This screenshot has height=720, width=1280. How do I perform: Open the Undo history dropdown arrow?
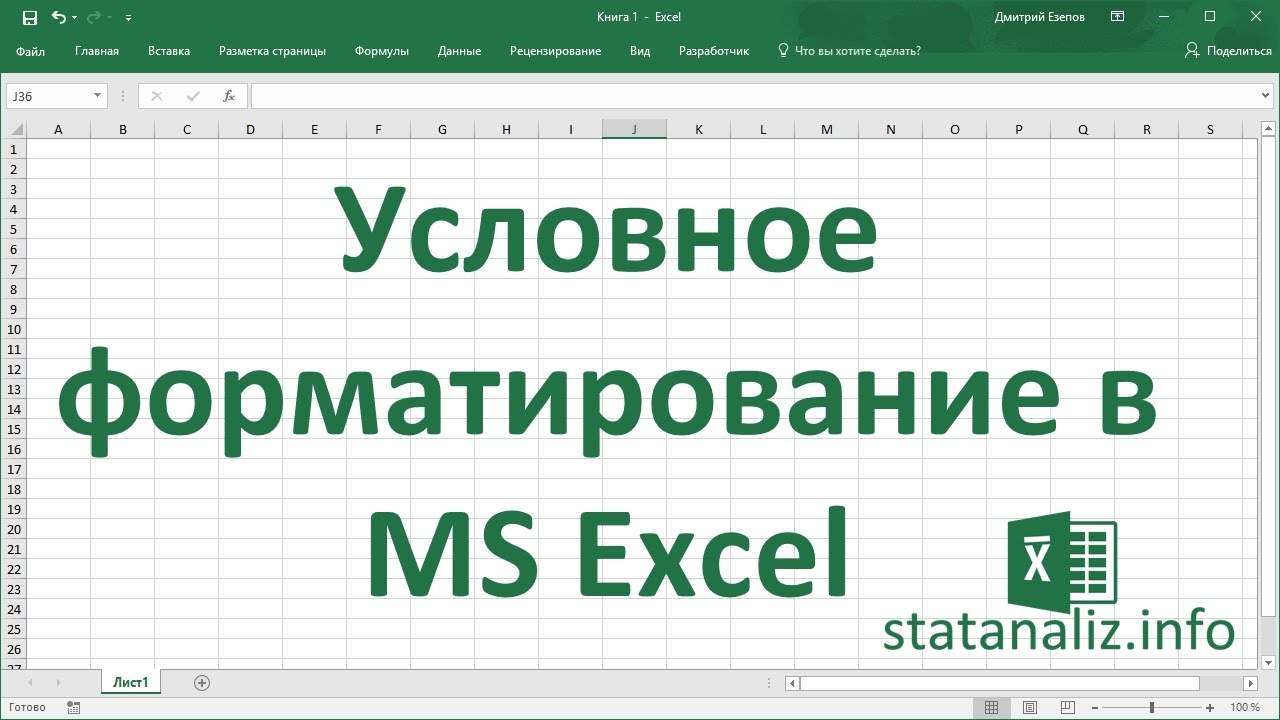74,18
